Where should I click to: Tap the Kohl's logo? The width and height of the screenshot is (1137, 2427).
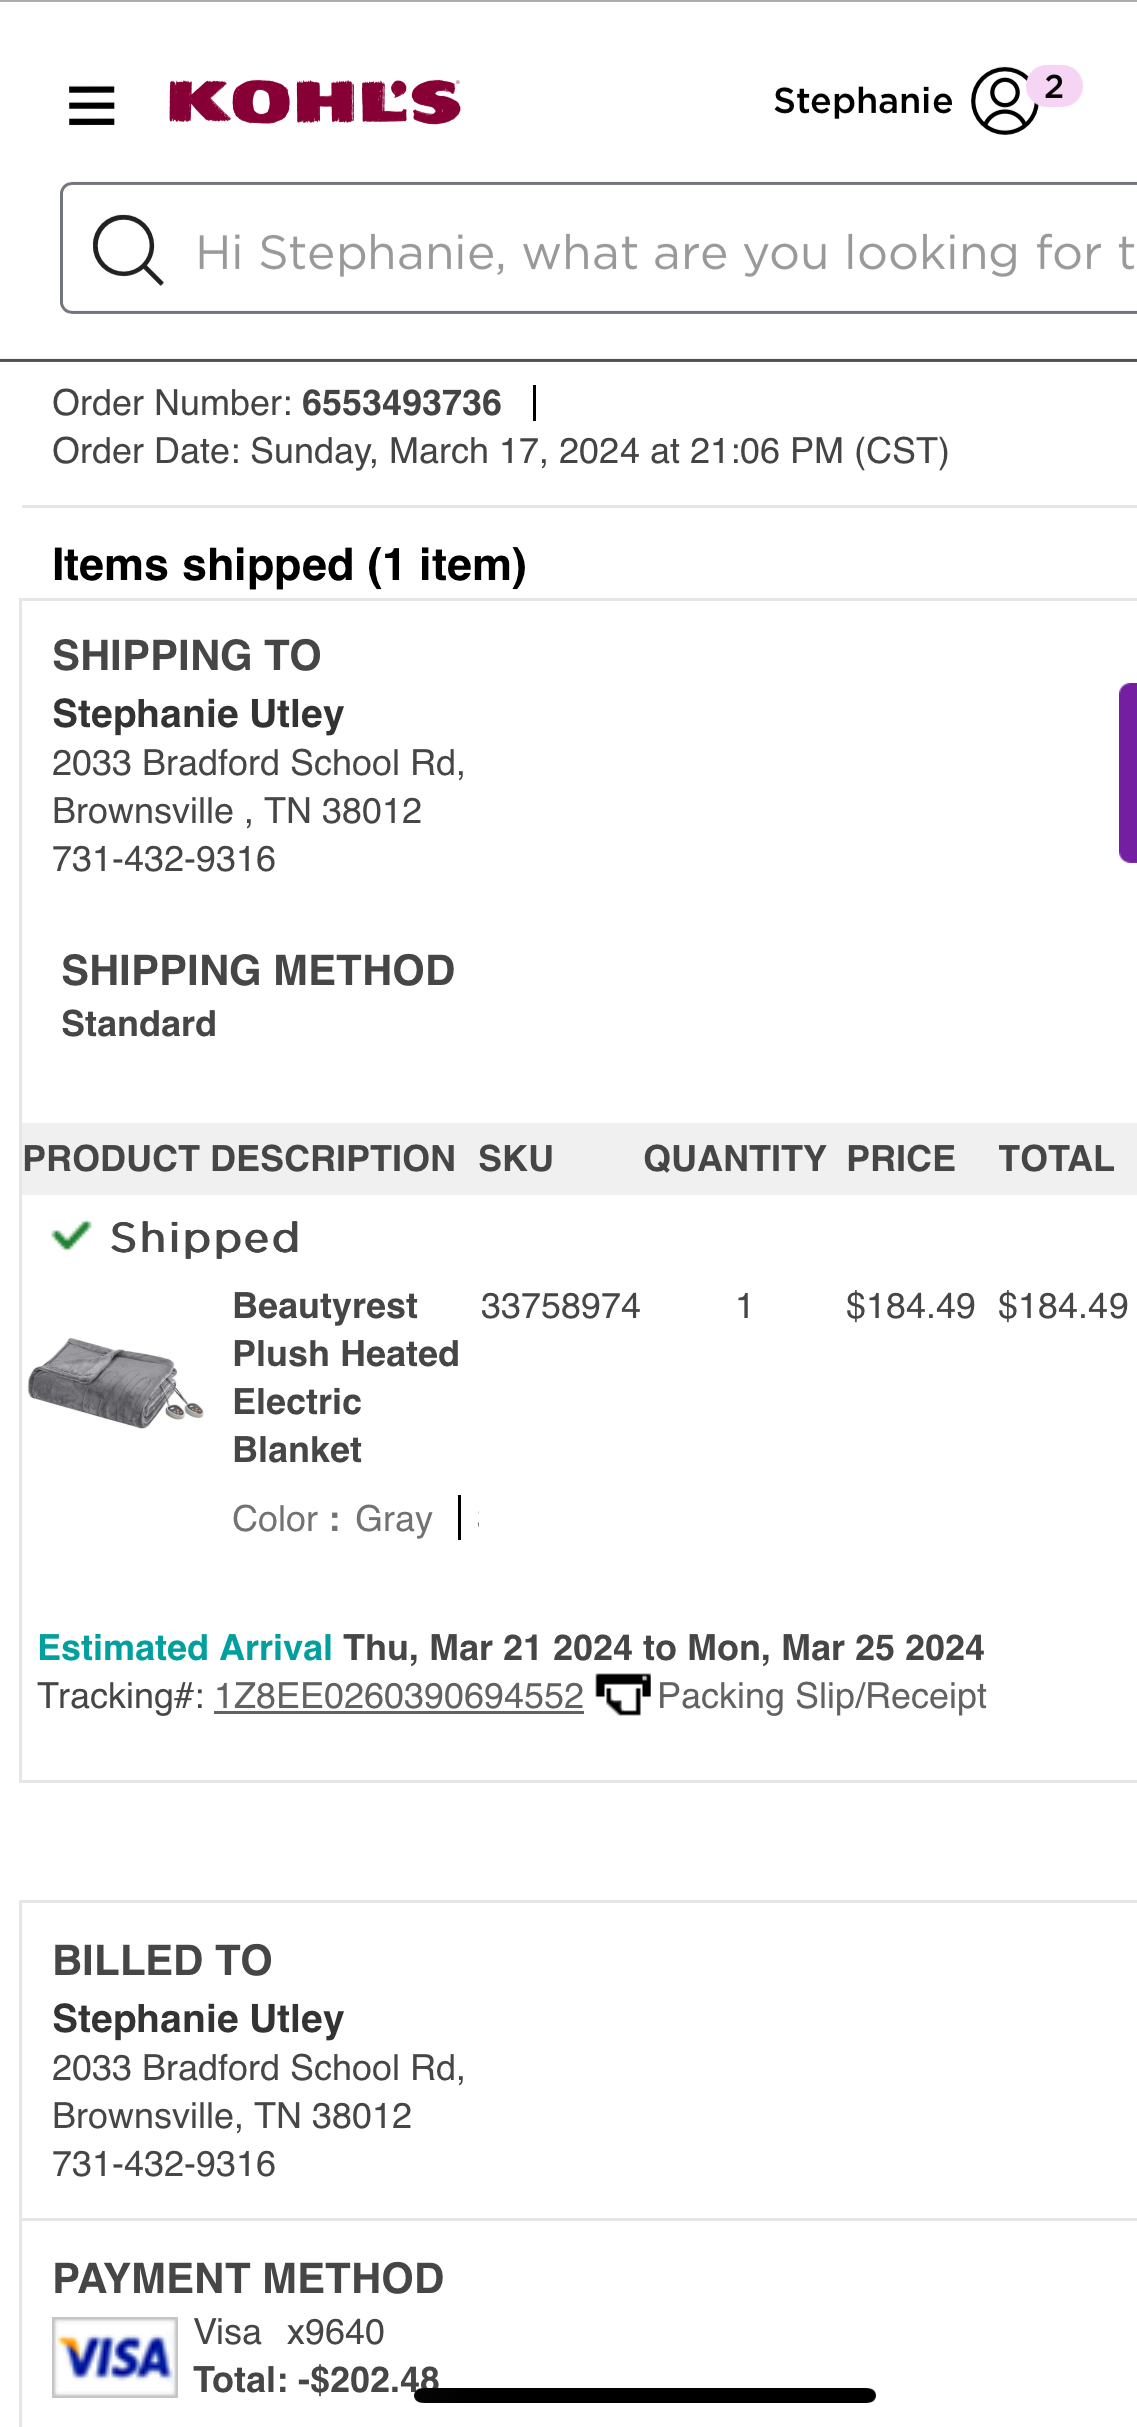click(x=314, y=102)
